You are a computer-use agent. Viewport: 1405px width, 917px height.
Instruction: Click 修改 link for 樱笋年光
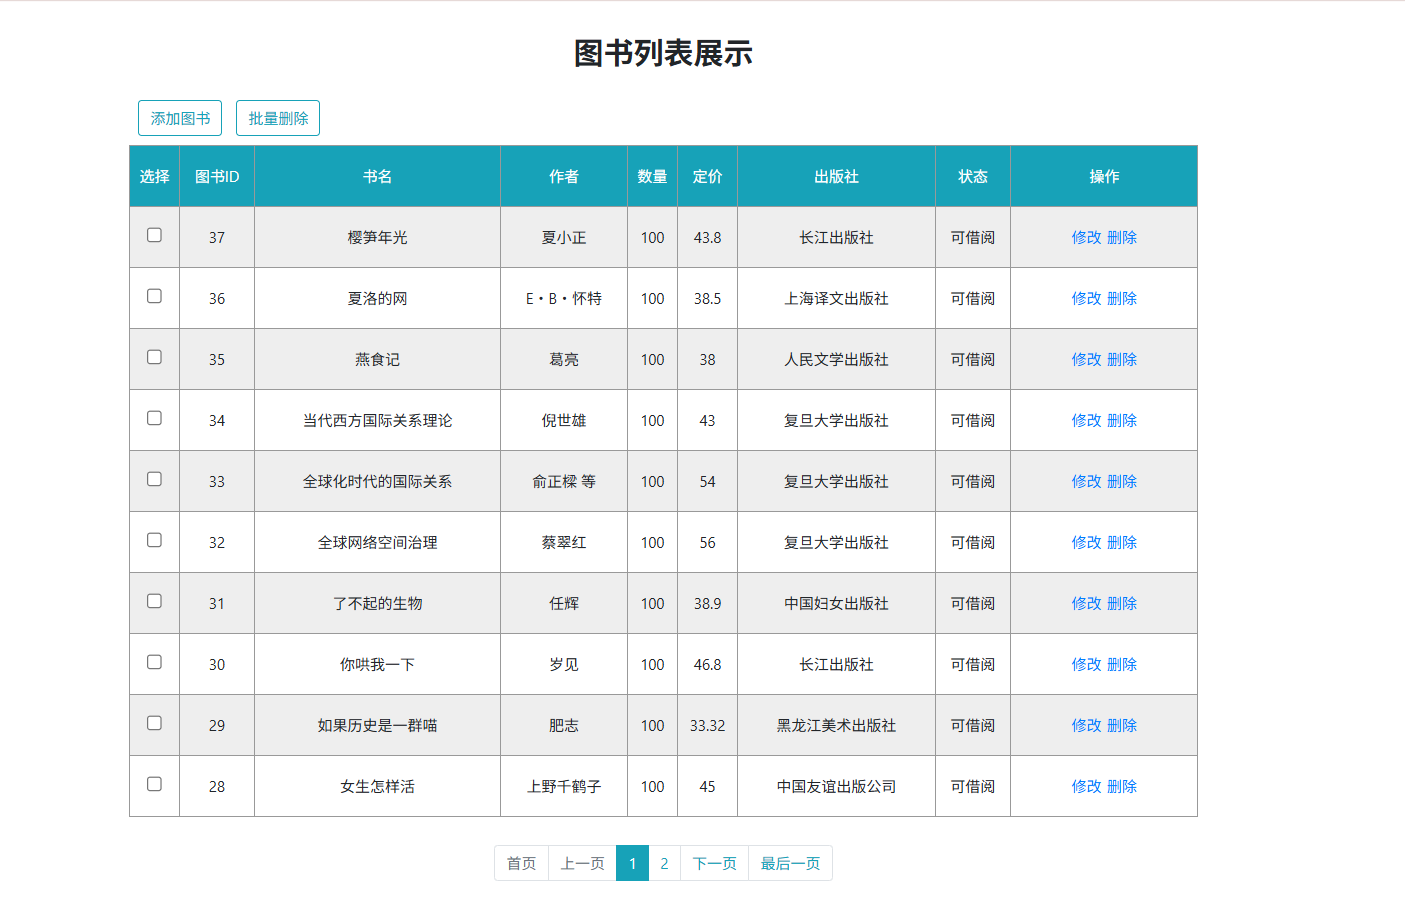tap(1086, 237)
